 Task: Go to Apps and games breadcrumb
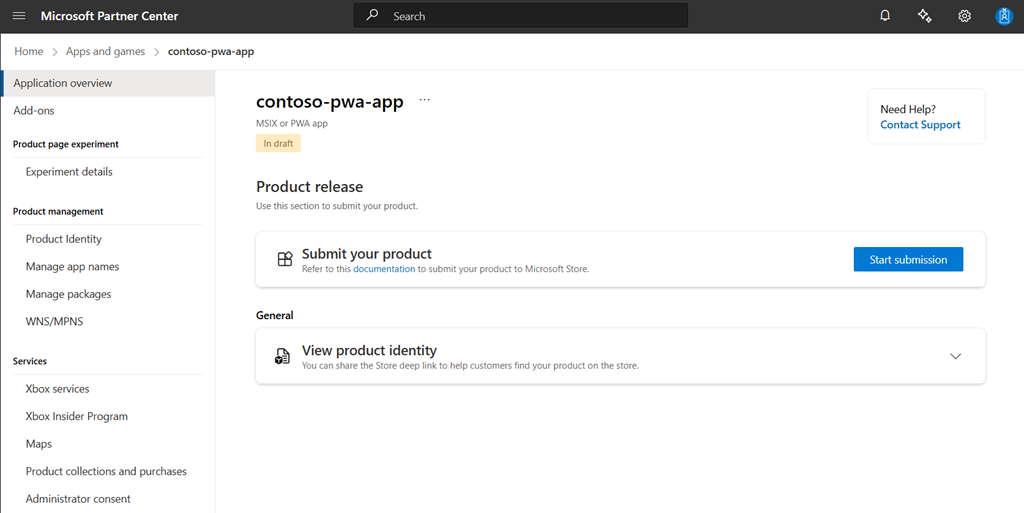(x=105, y=52)
